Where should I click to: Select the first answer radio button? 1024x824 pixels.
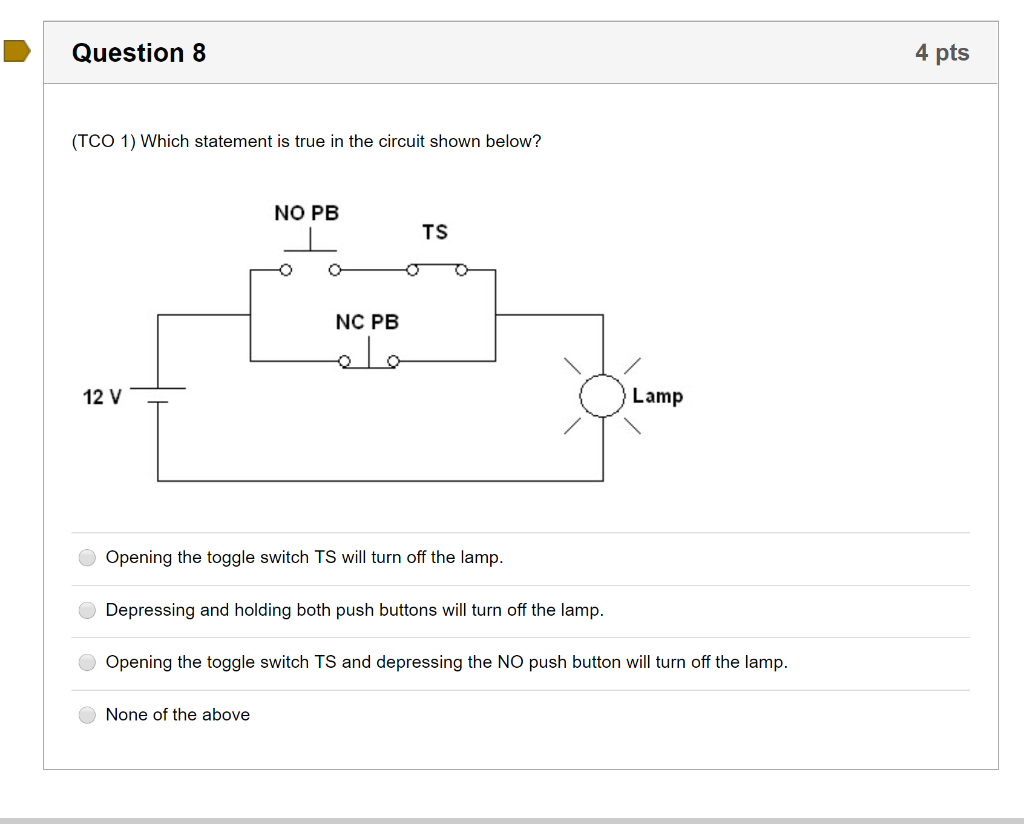pos(87,557)
